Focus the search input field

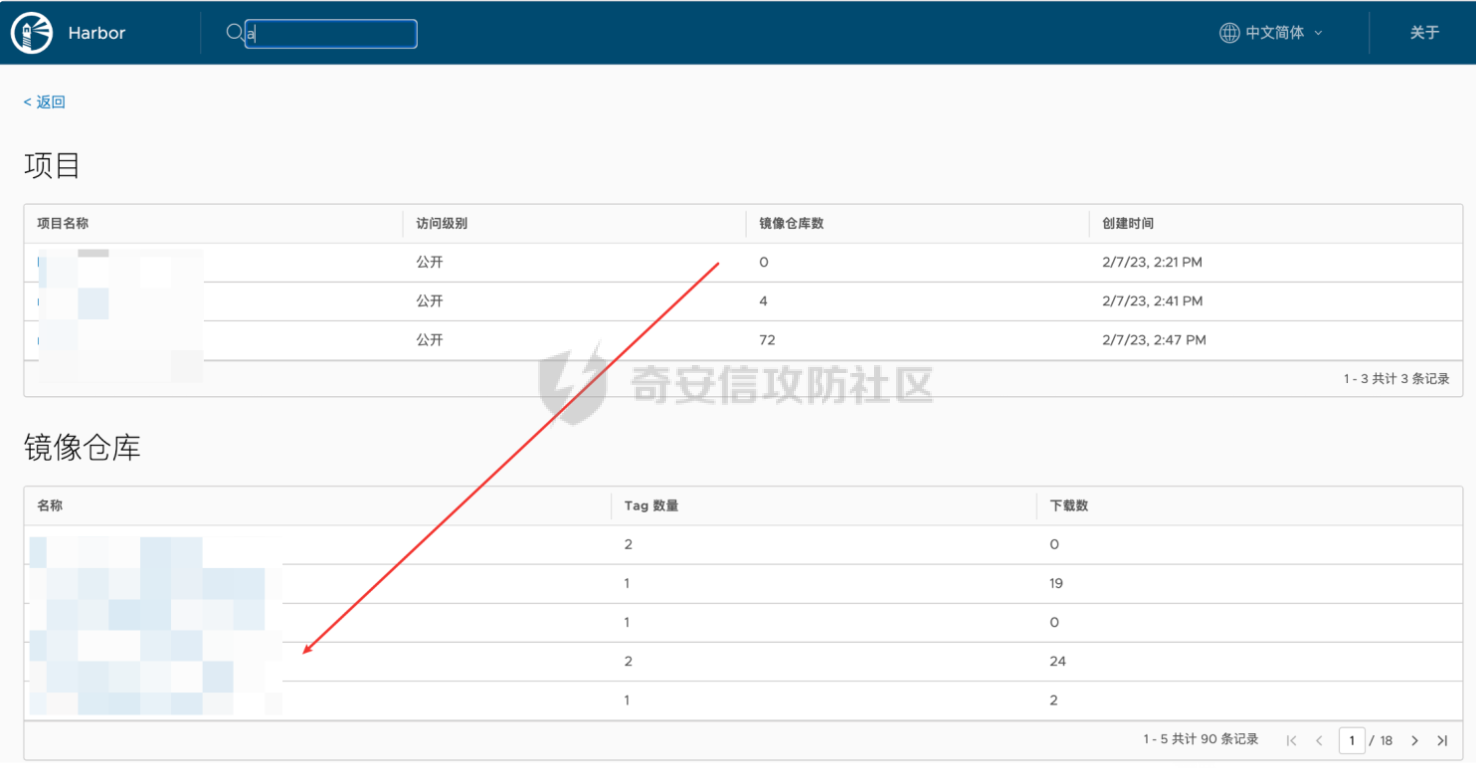(331, 34)
